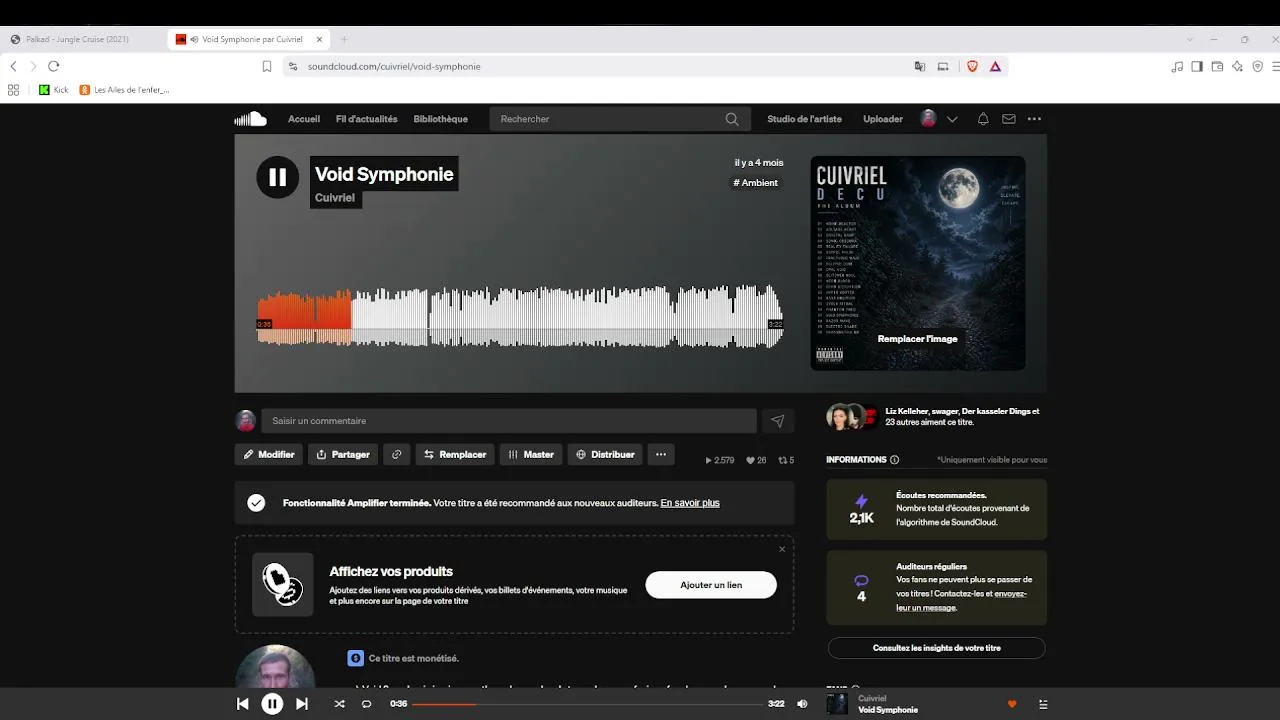Click the translate page icon in address bar

point(920,66)
